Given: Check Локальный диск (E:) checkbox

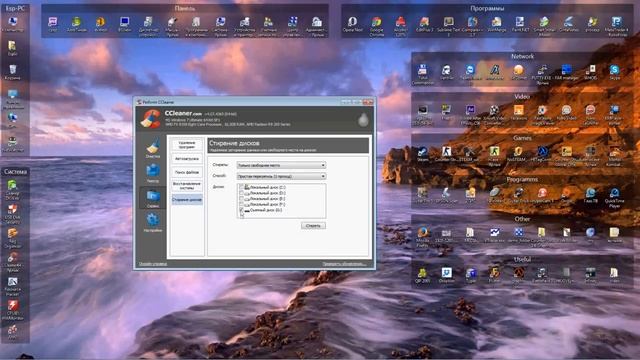Looking at the screenshot, I should tap(242, 199).
